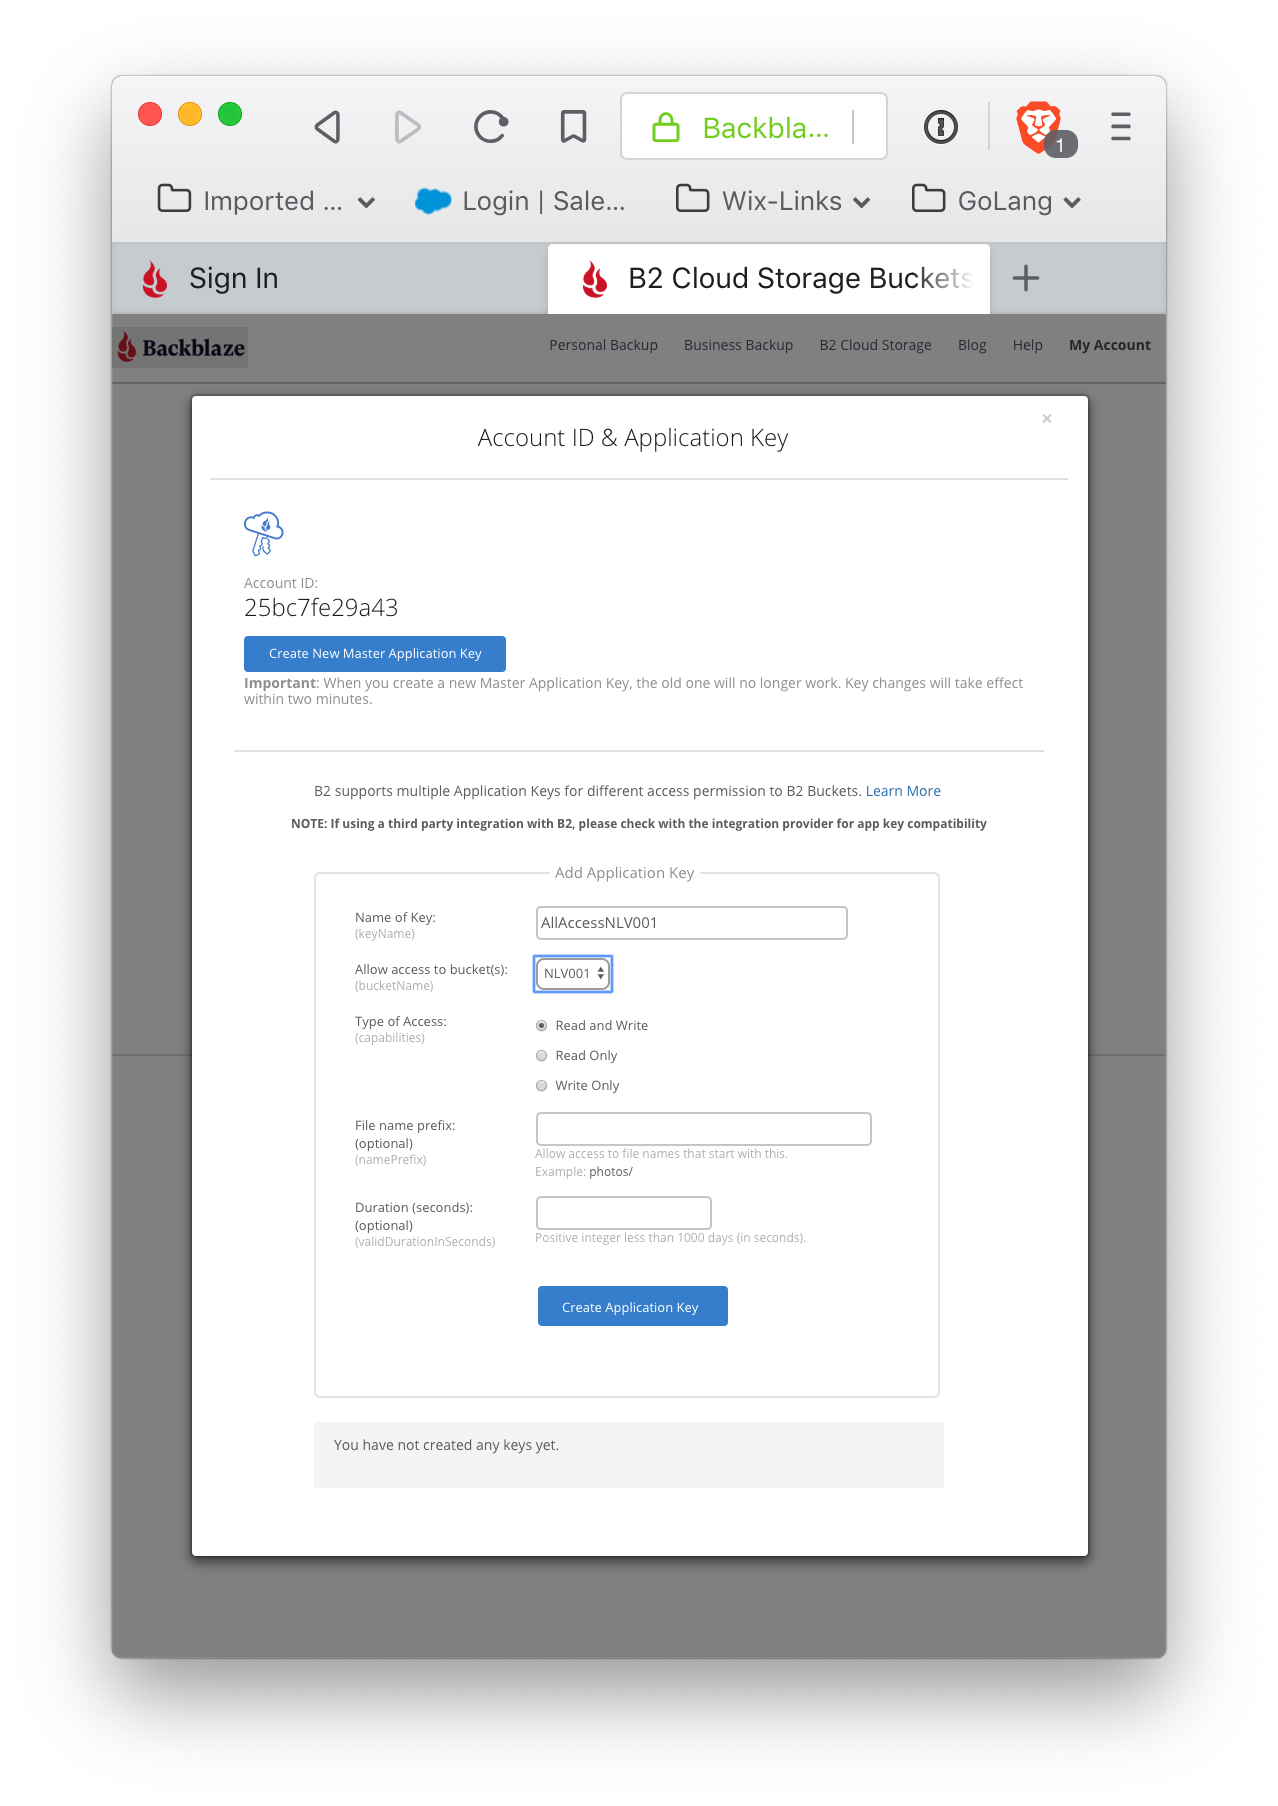Open the Brave Shields lion icon

point(1040,127)
